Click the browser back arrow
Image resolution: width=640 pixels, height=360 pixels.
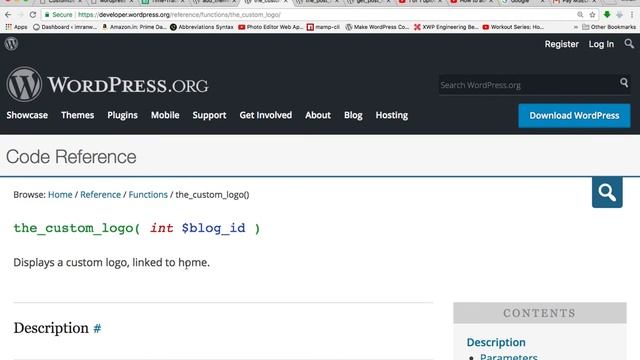[x=8, y=15]
